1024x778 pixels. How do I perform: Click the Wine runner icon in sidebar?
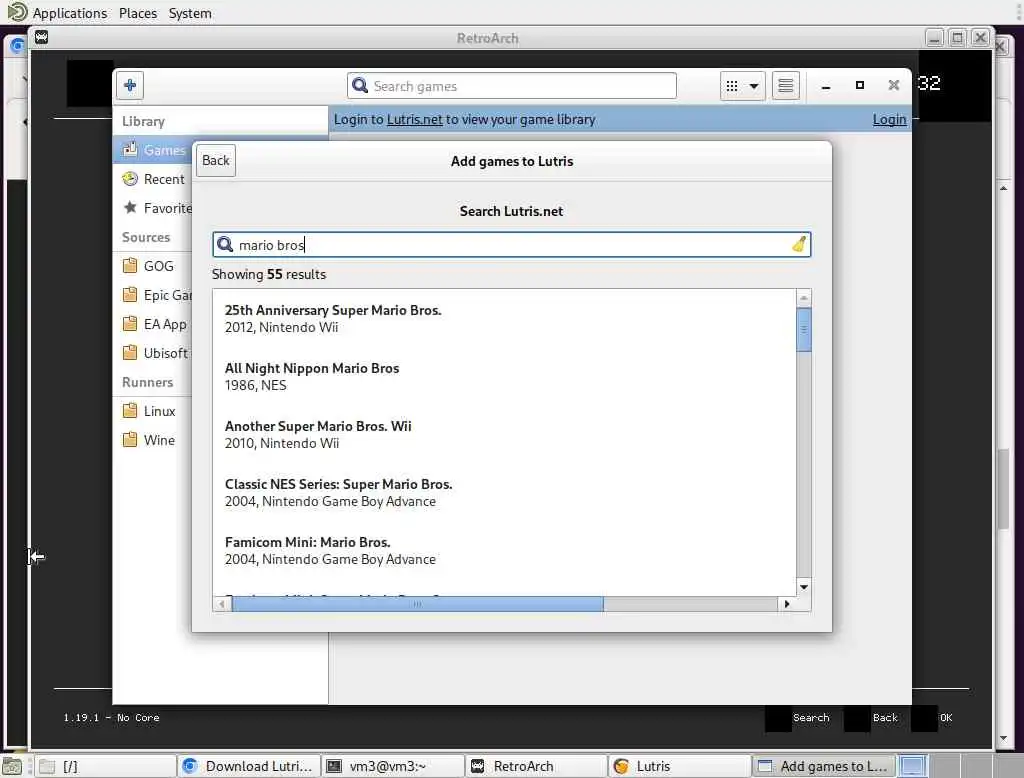[x=130, y=439]
